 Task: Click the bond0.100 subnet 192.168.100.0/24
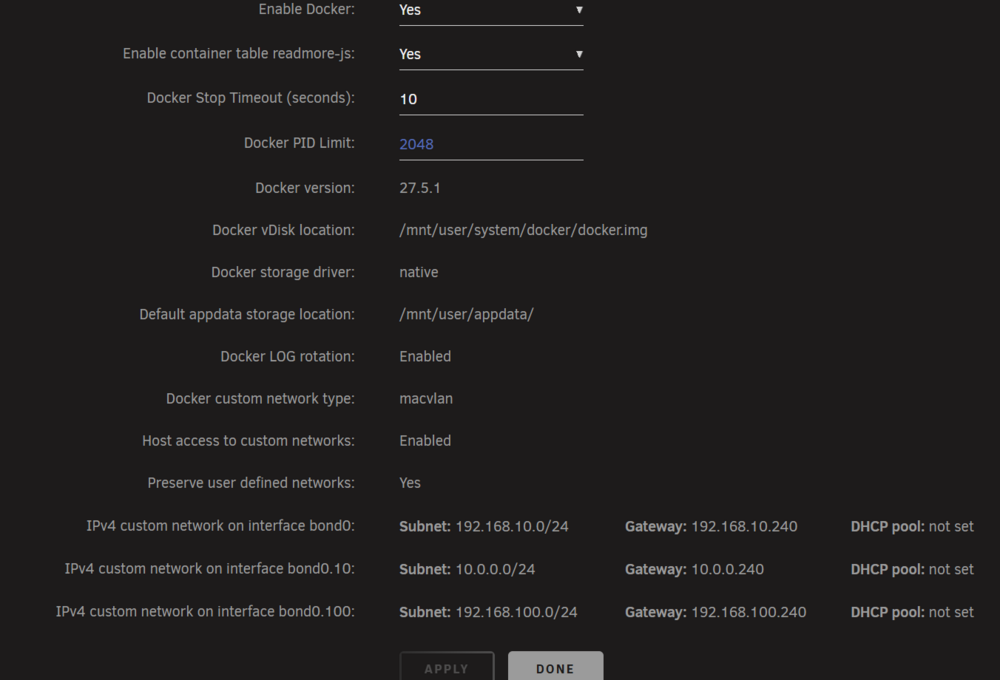[516, 612]
